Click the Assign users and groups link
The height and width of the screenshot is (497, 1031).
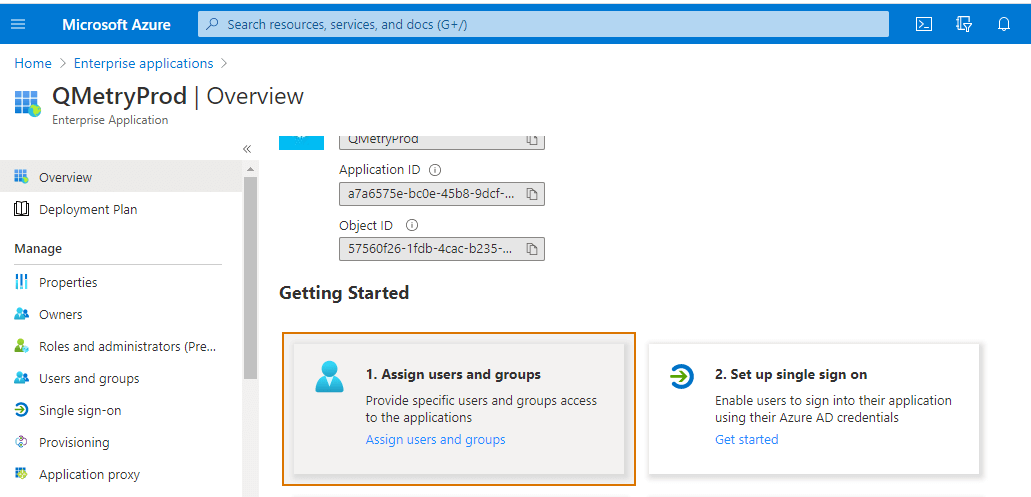coord(435,439)
